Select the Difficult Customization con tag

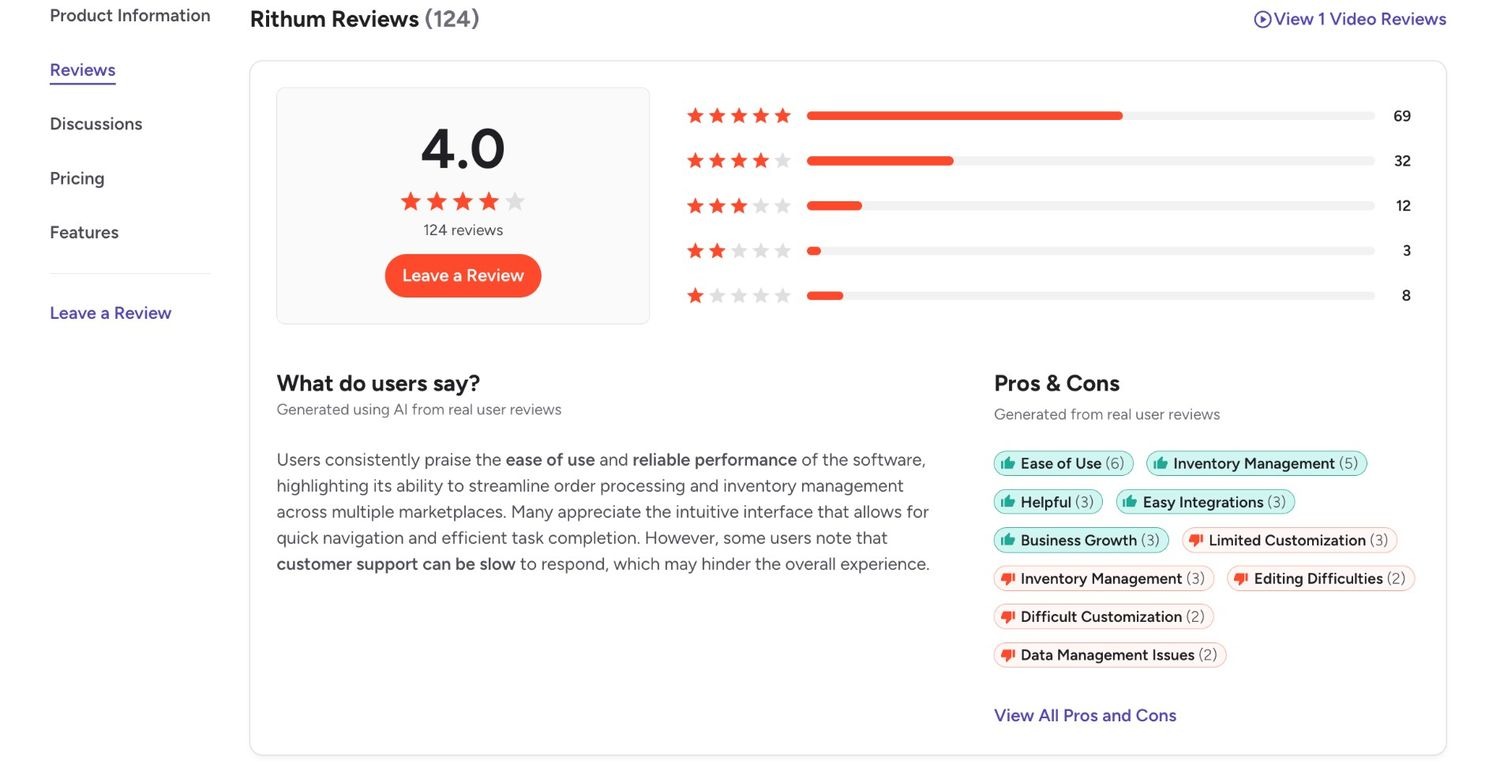(x=1104, y=617)
